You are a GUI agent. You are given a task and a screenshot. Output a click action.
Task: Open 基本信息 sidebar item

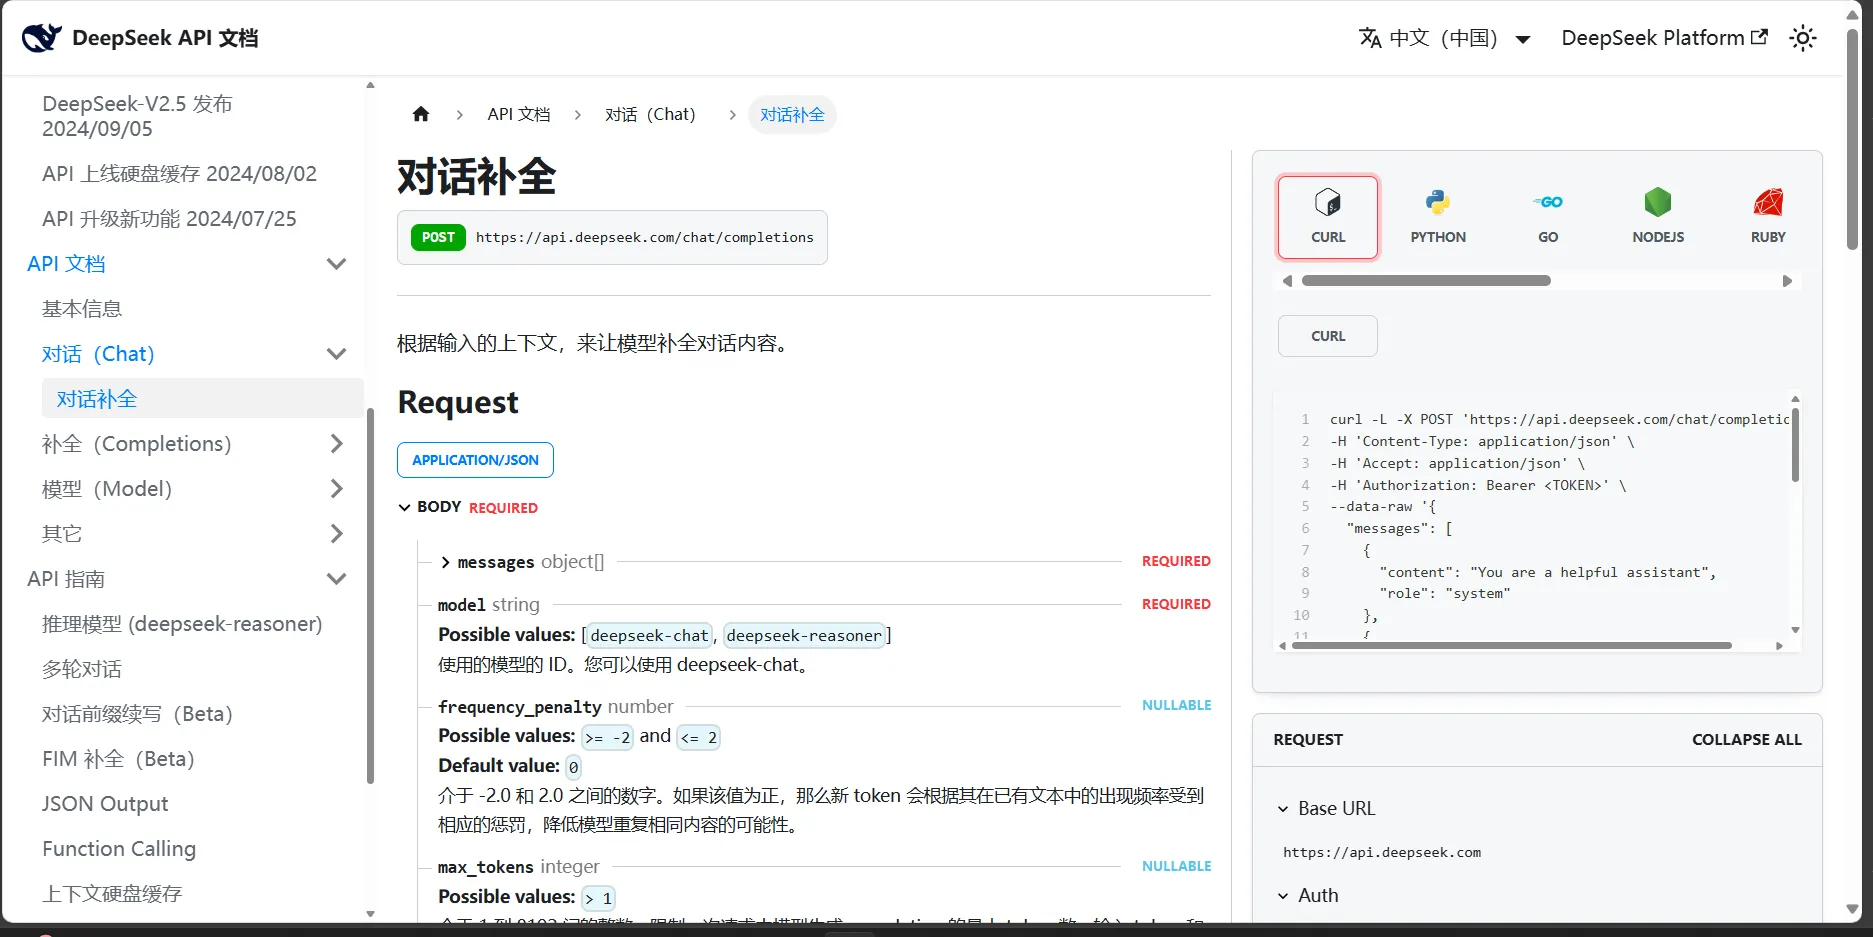[x=82, y=309]
